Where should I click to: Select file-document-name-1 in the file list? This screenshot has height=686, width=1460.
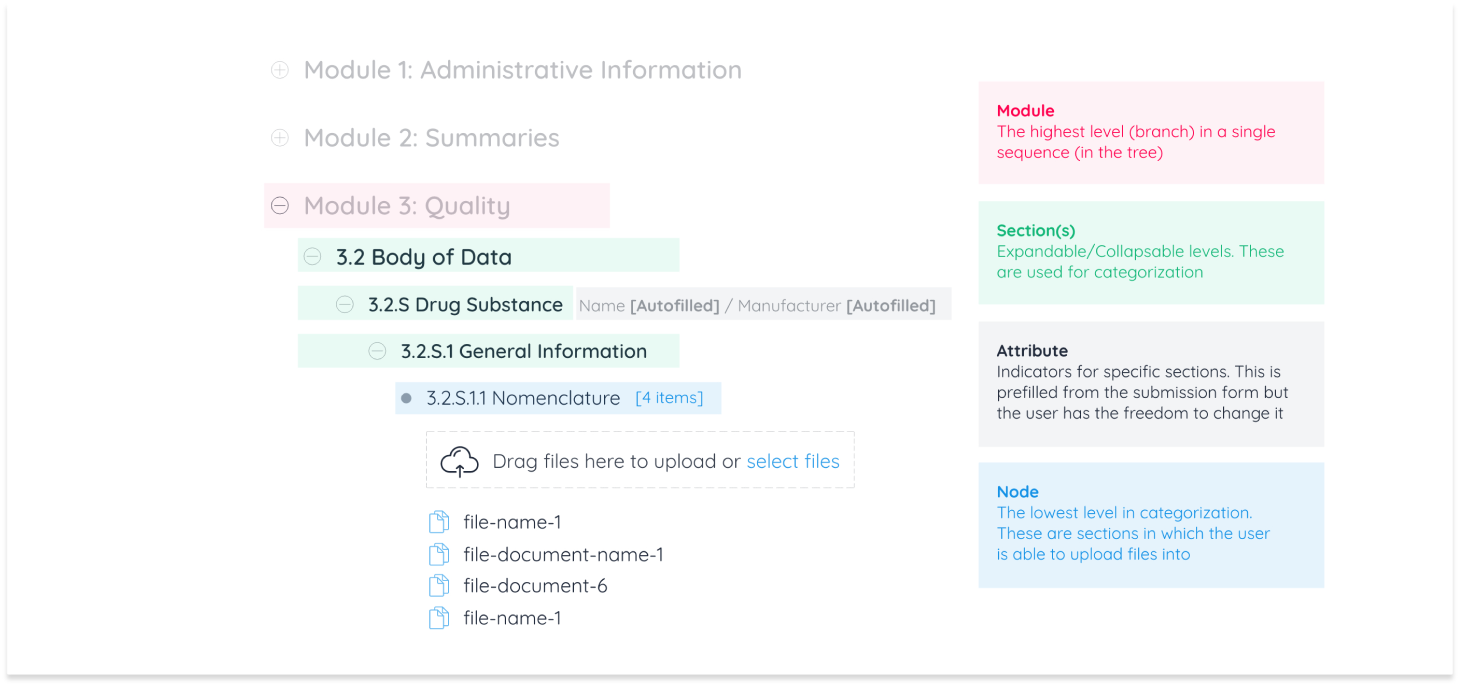tap(561, 553)
